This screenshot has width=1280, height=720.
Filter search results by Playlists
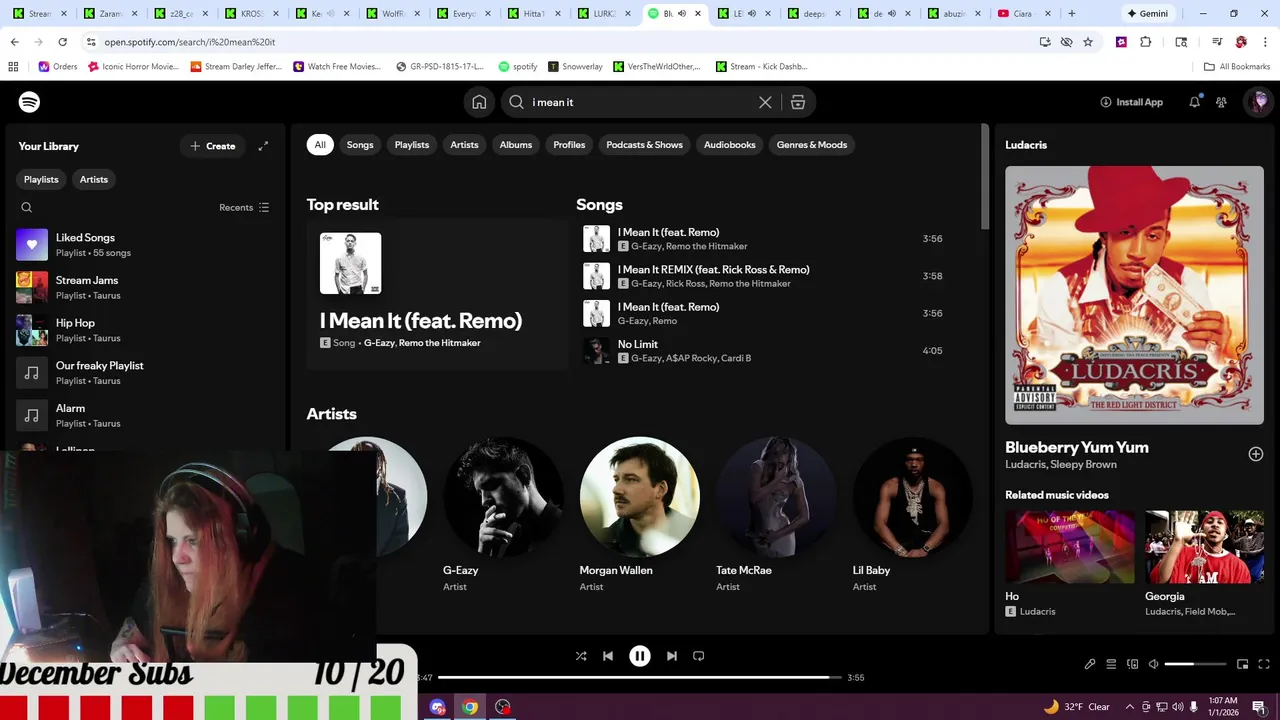(412, 145)
